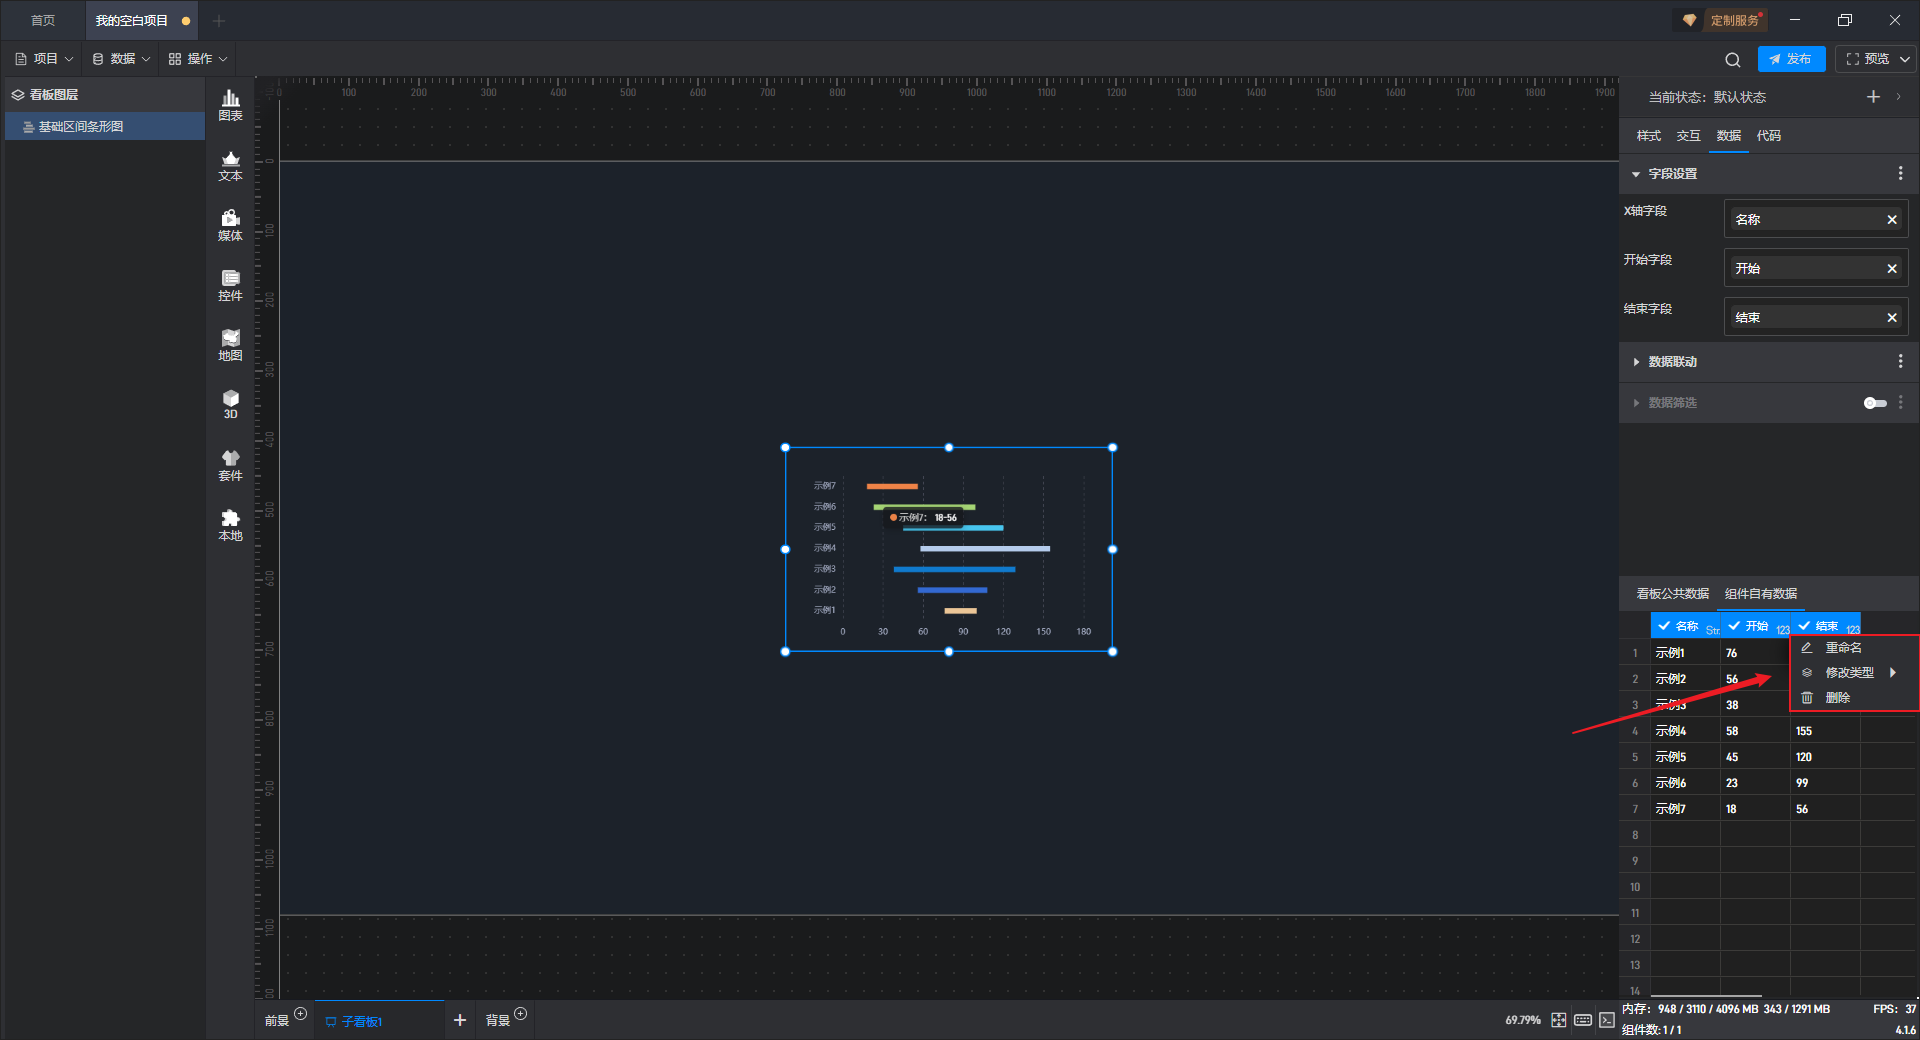This screenshot has height=1040, width=1920.
Task: Open the 3D components panel
Action: (x=230, y=404)
